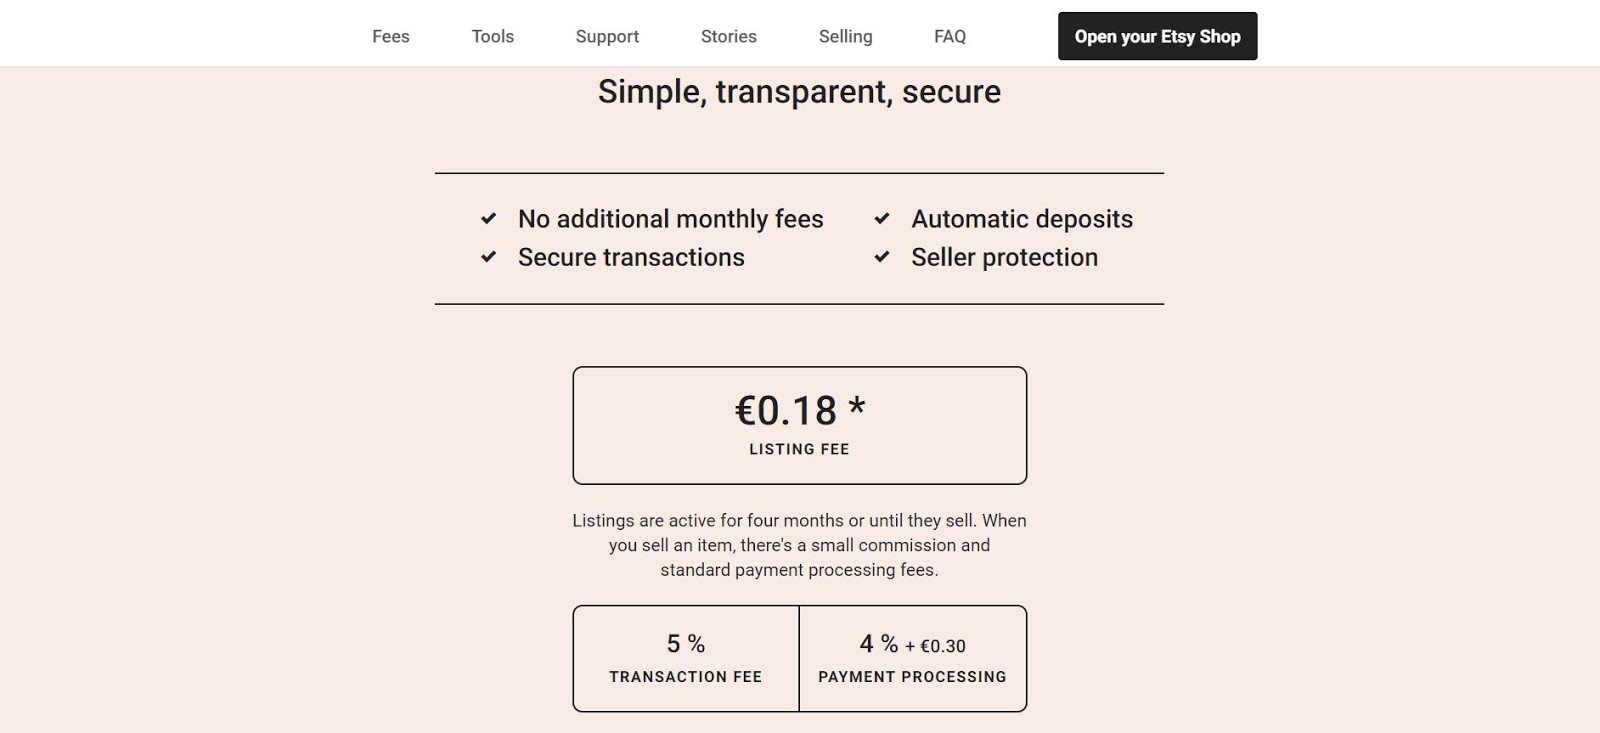Open your Etsy Shop

coord(1157,35)
